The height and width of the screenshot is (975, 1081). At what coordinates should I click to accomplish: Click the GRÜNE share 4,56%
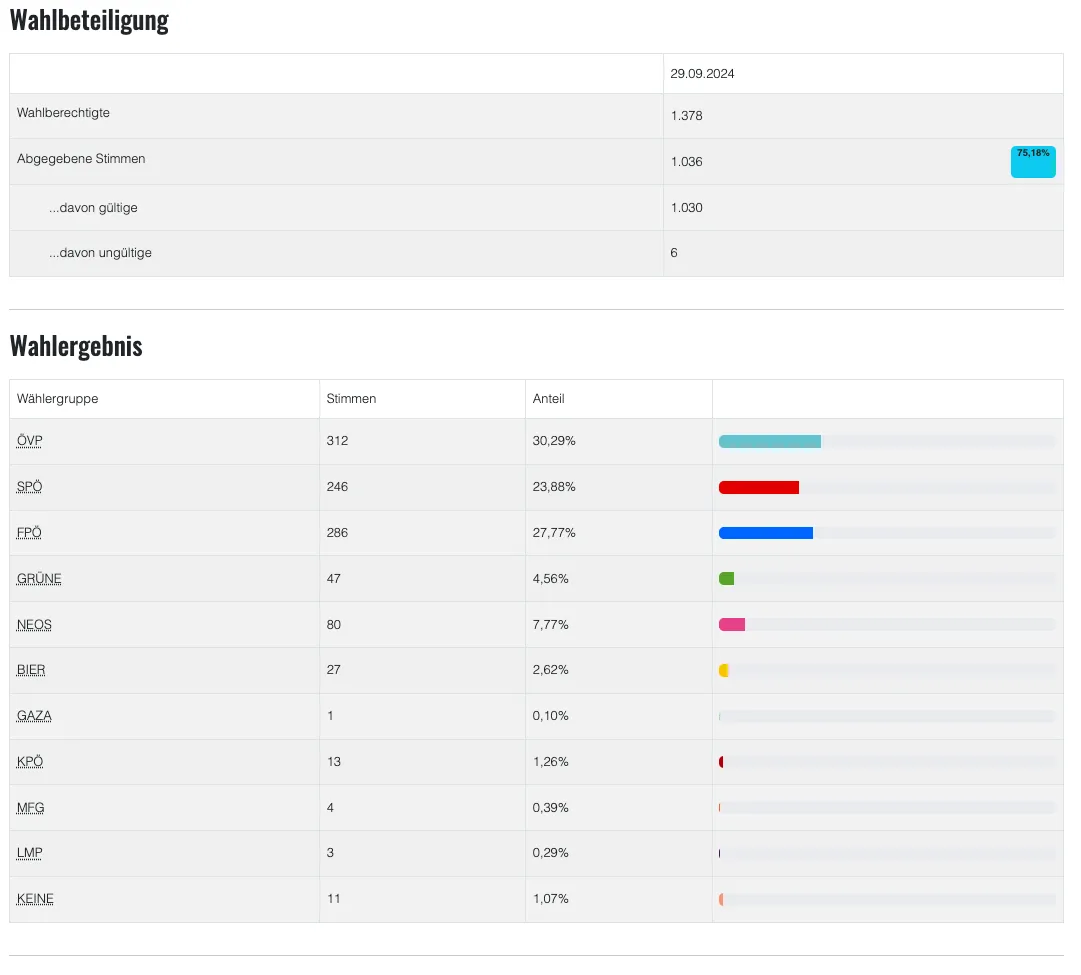click(x=550, y=579)
